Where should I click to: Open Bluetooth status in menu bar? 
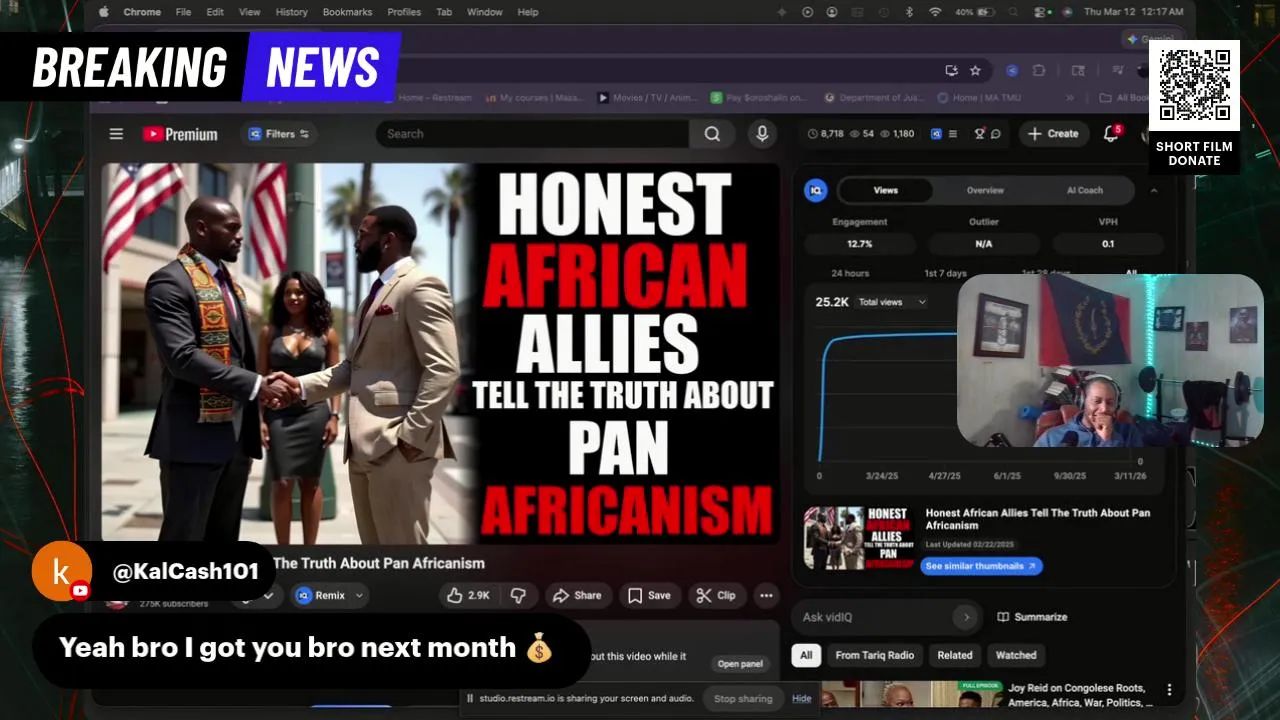[909, 12]
